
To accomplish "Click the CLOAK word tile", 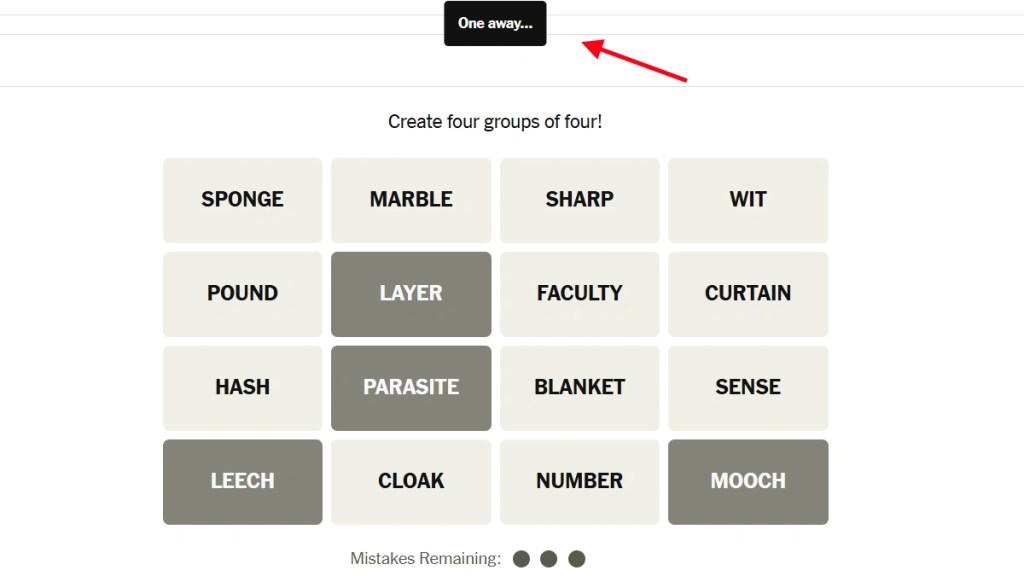I will 411,482.
